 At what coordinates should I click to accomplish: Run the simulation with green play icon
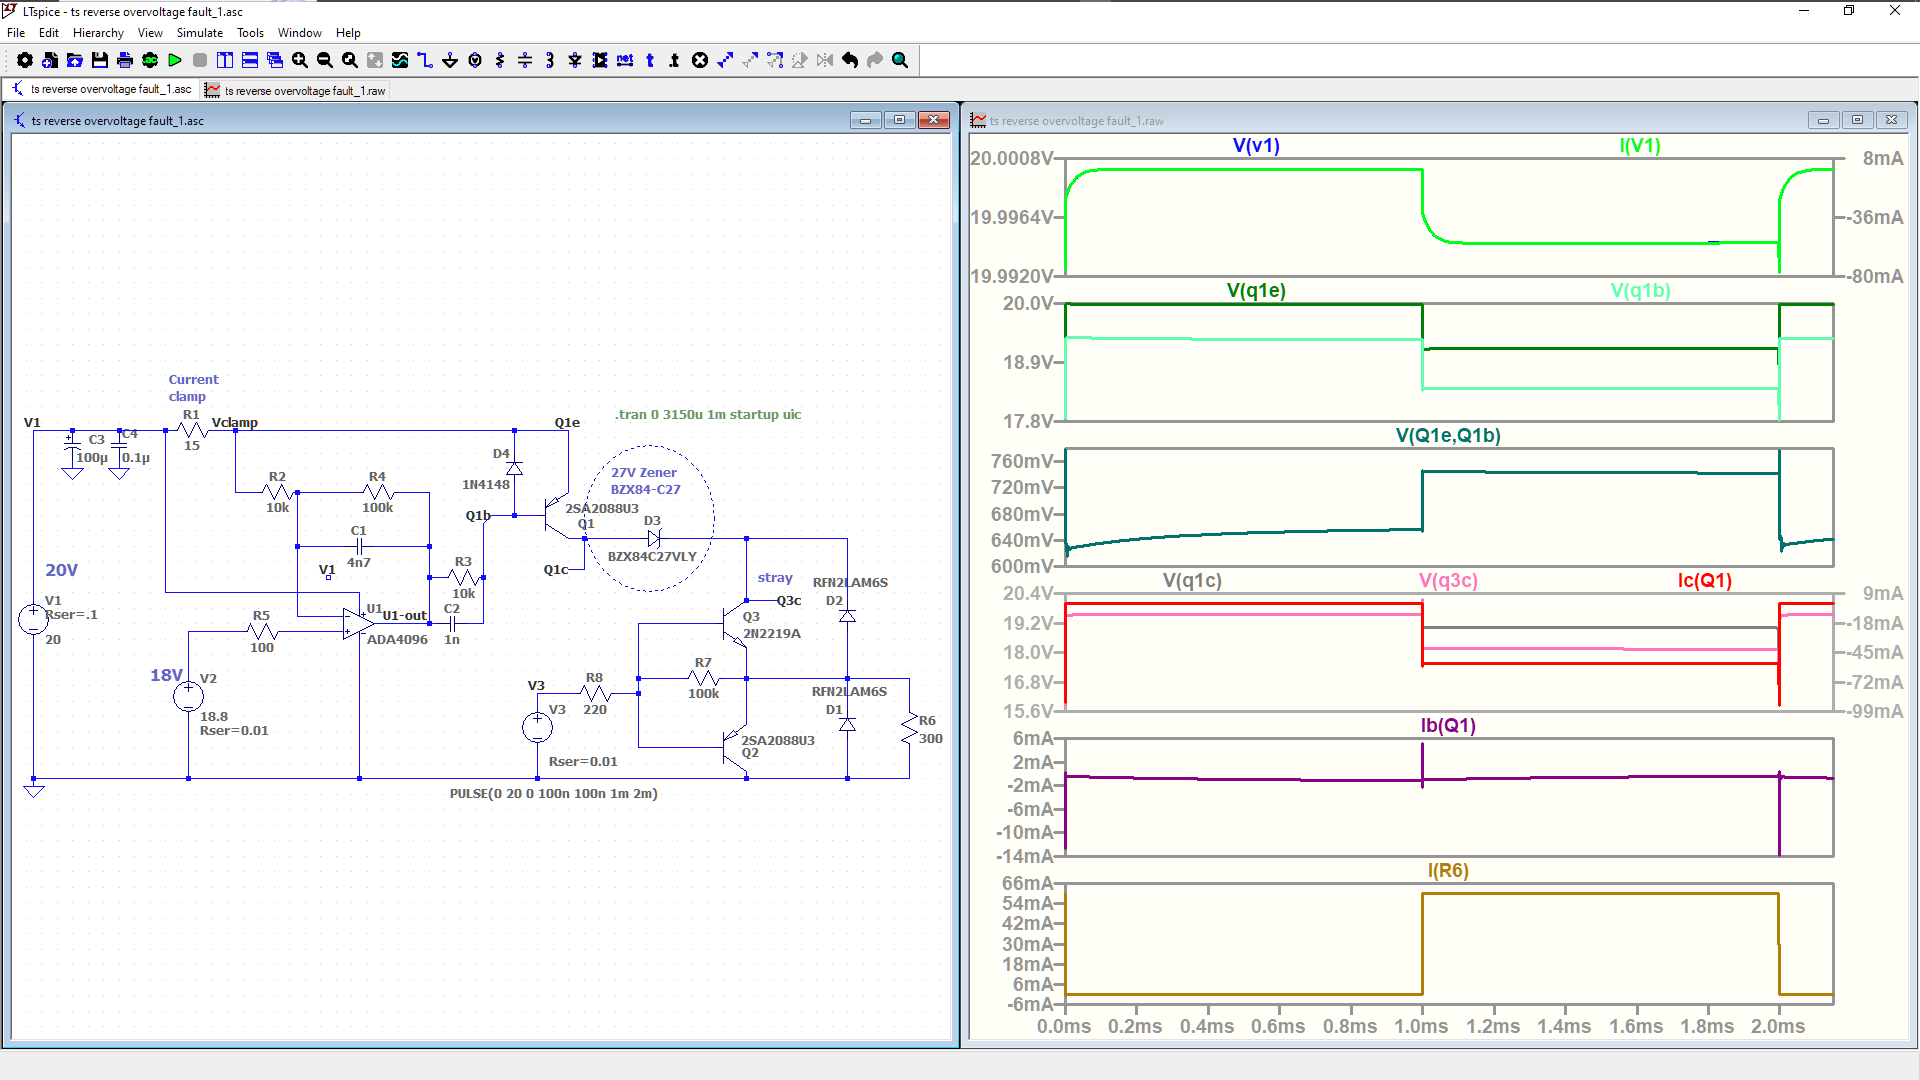(x=175, y=60)
